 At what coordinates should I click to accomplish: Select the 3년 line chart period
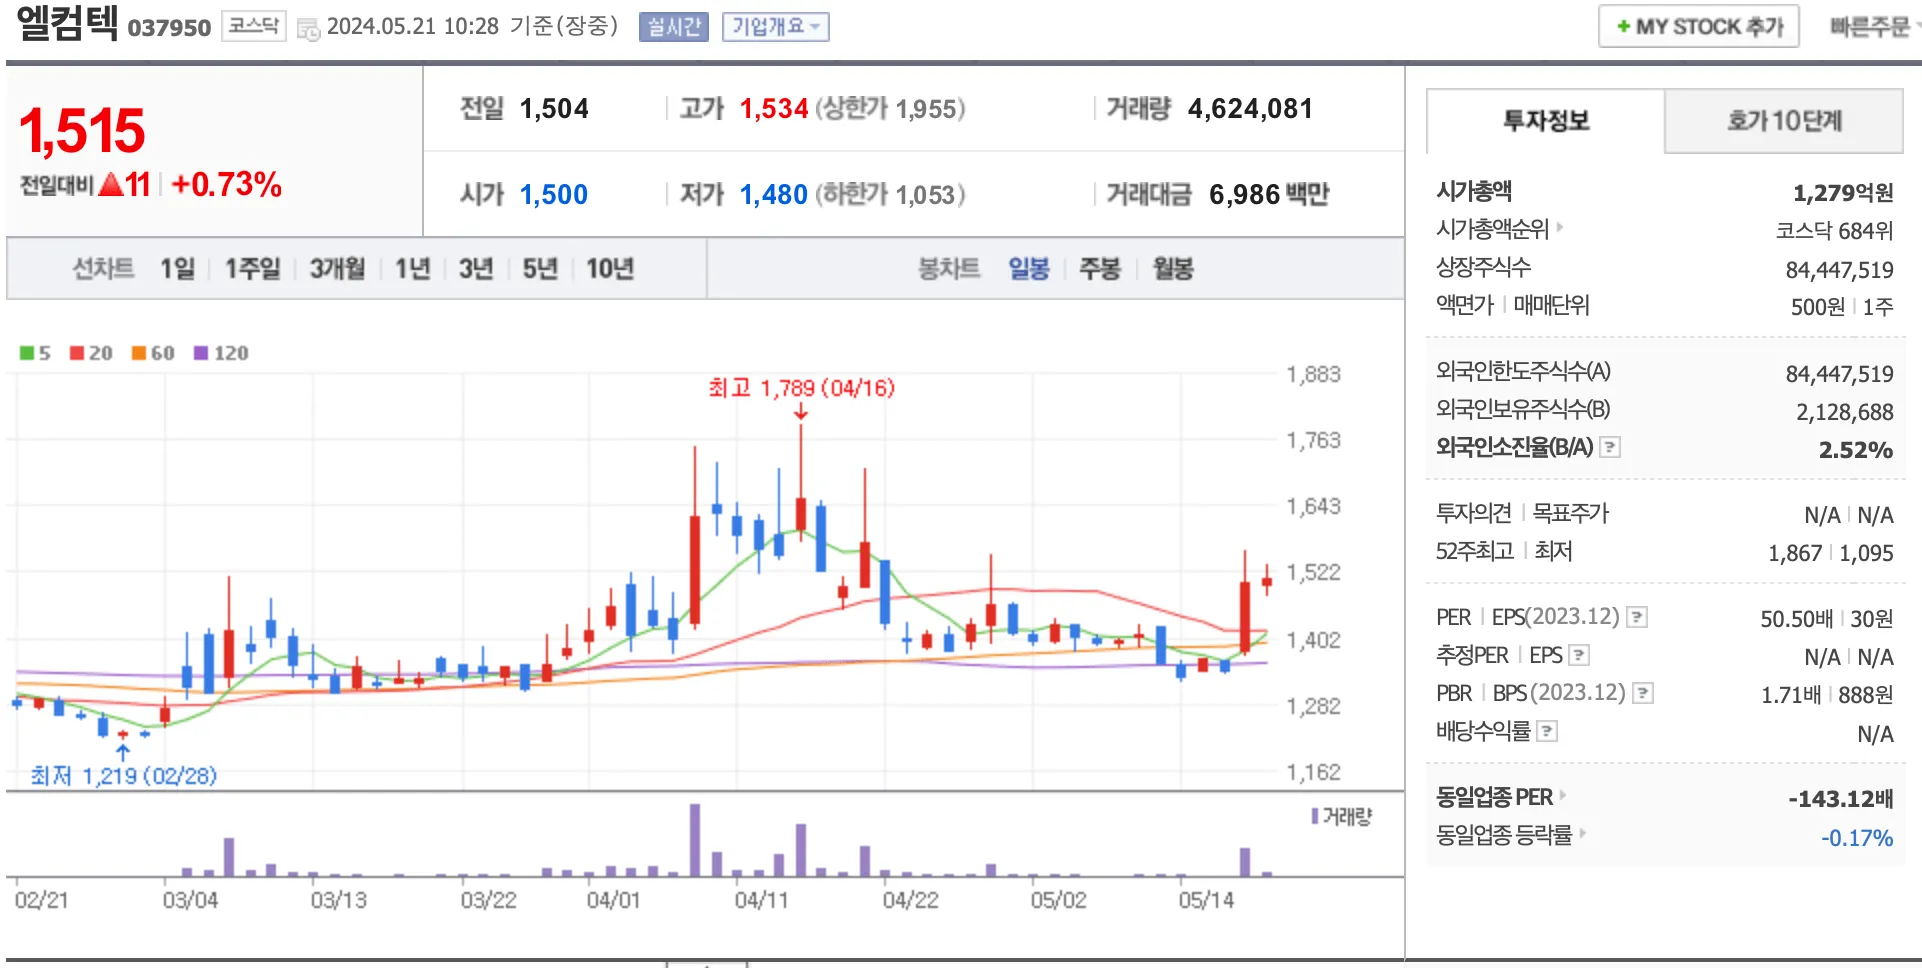click(x=476, y=268)
